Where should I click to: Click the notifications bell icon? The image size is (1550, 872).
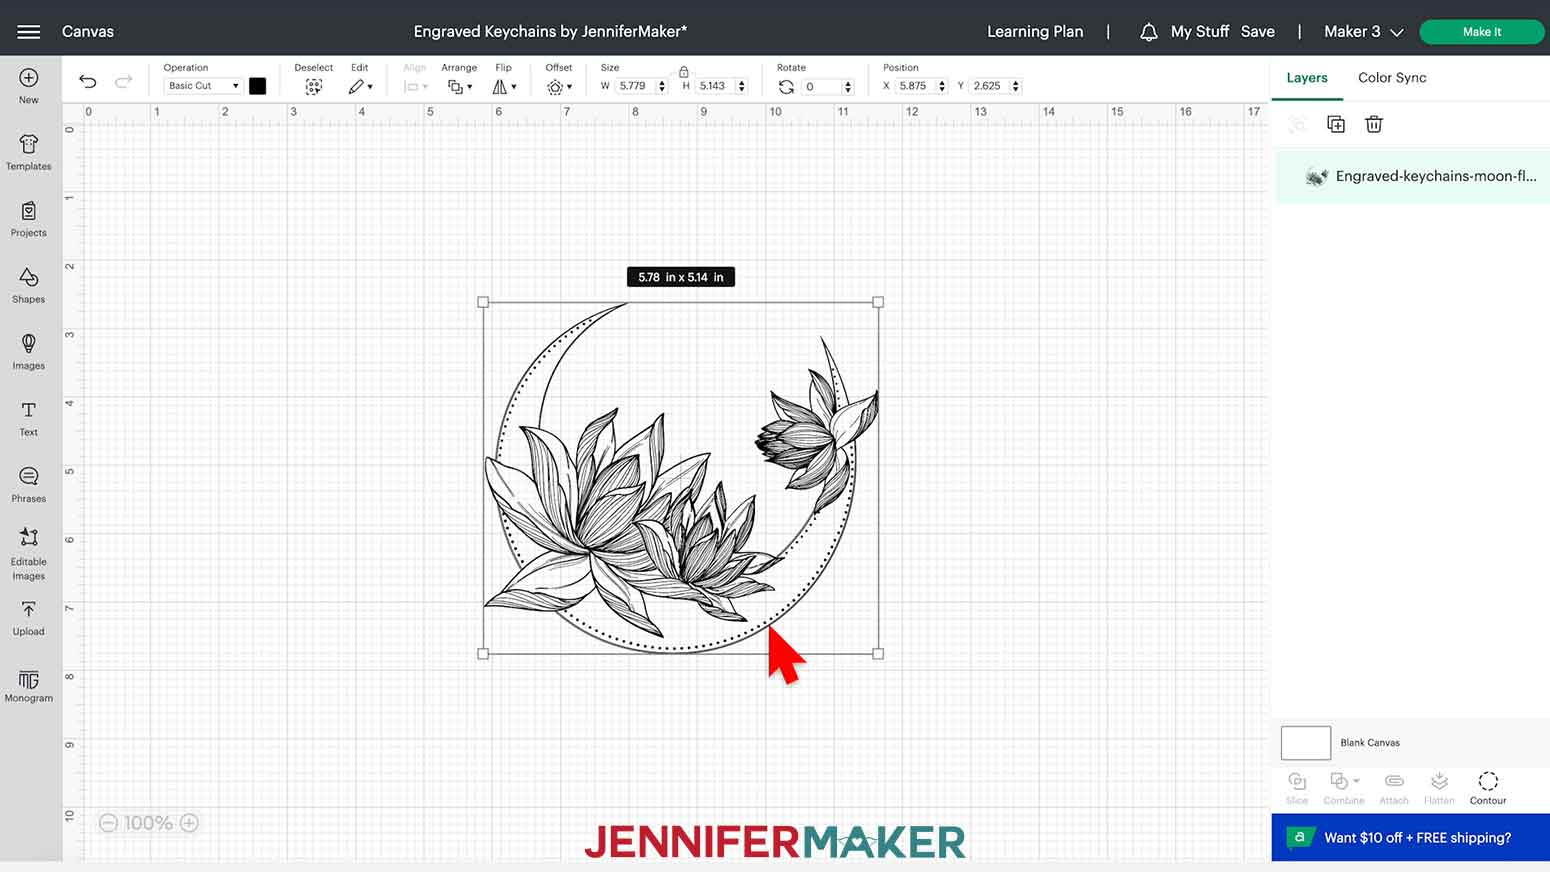1149,32
